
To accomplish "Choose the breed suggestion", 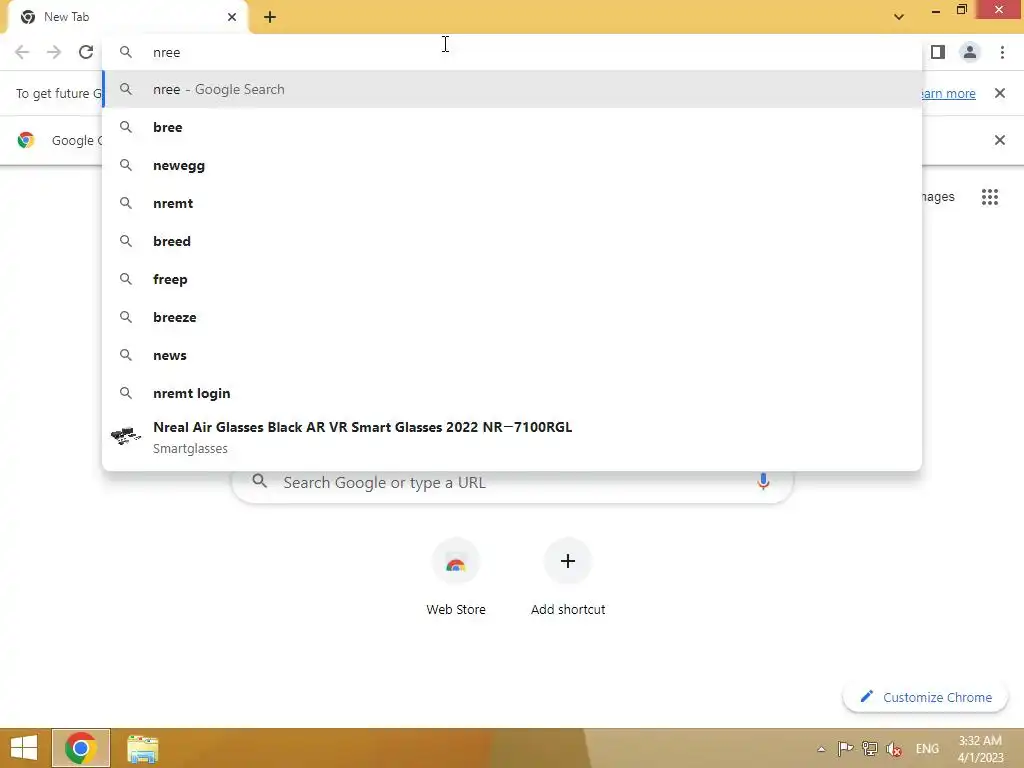I will [x=512, y=241].
